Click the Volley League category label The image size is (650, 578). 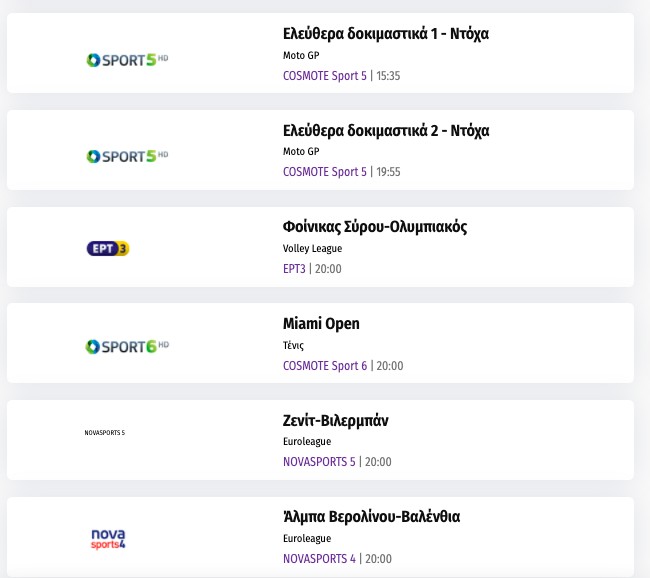tap(312, 249)
